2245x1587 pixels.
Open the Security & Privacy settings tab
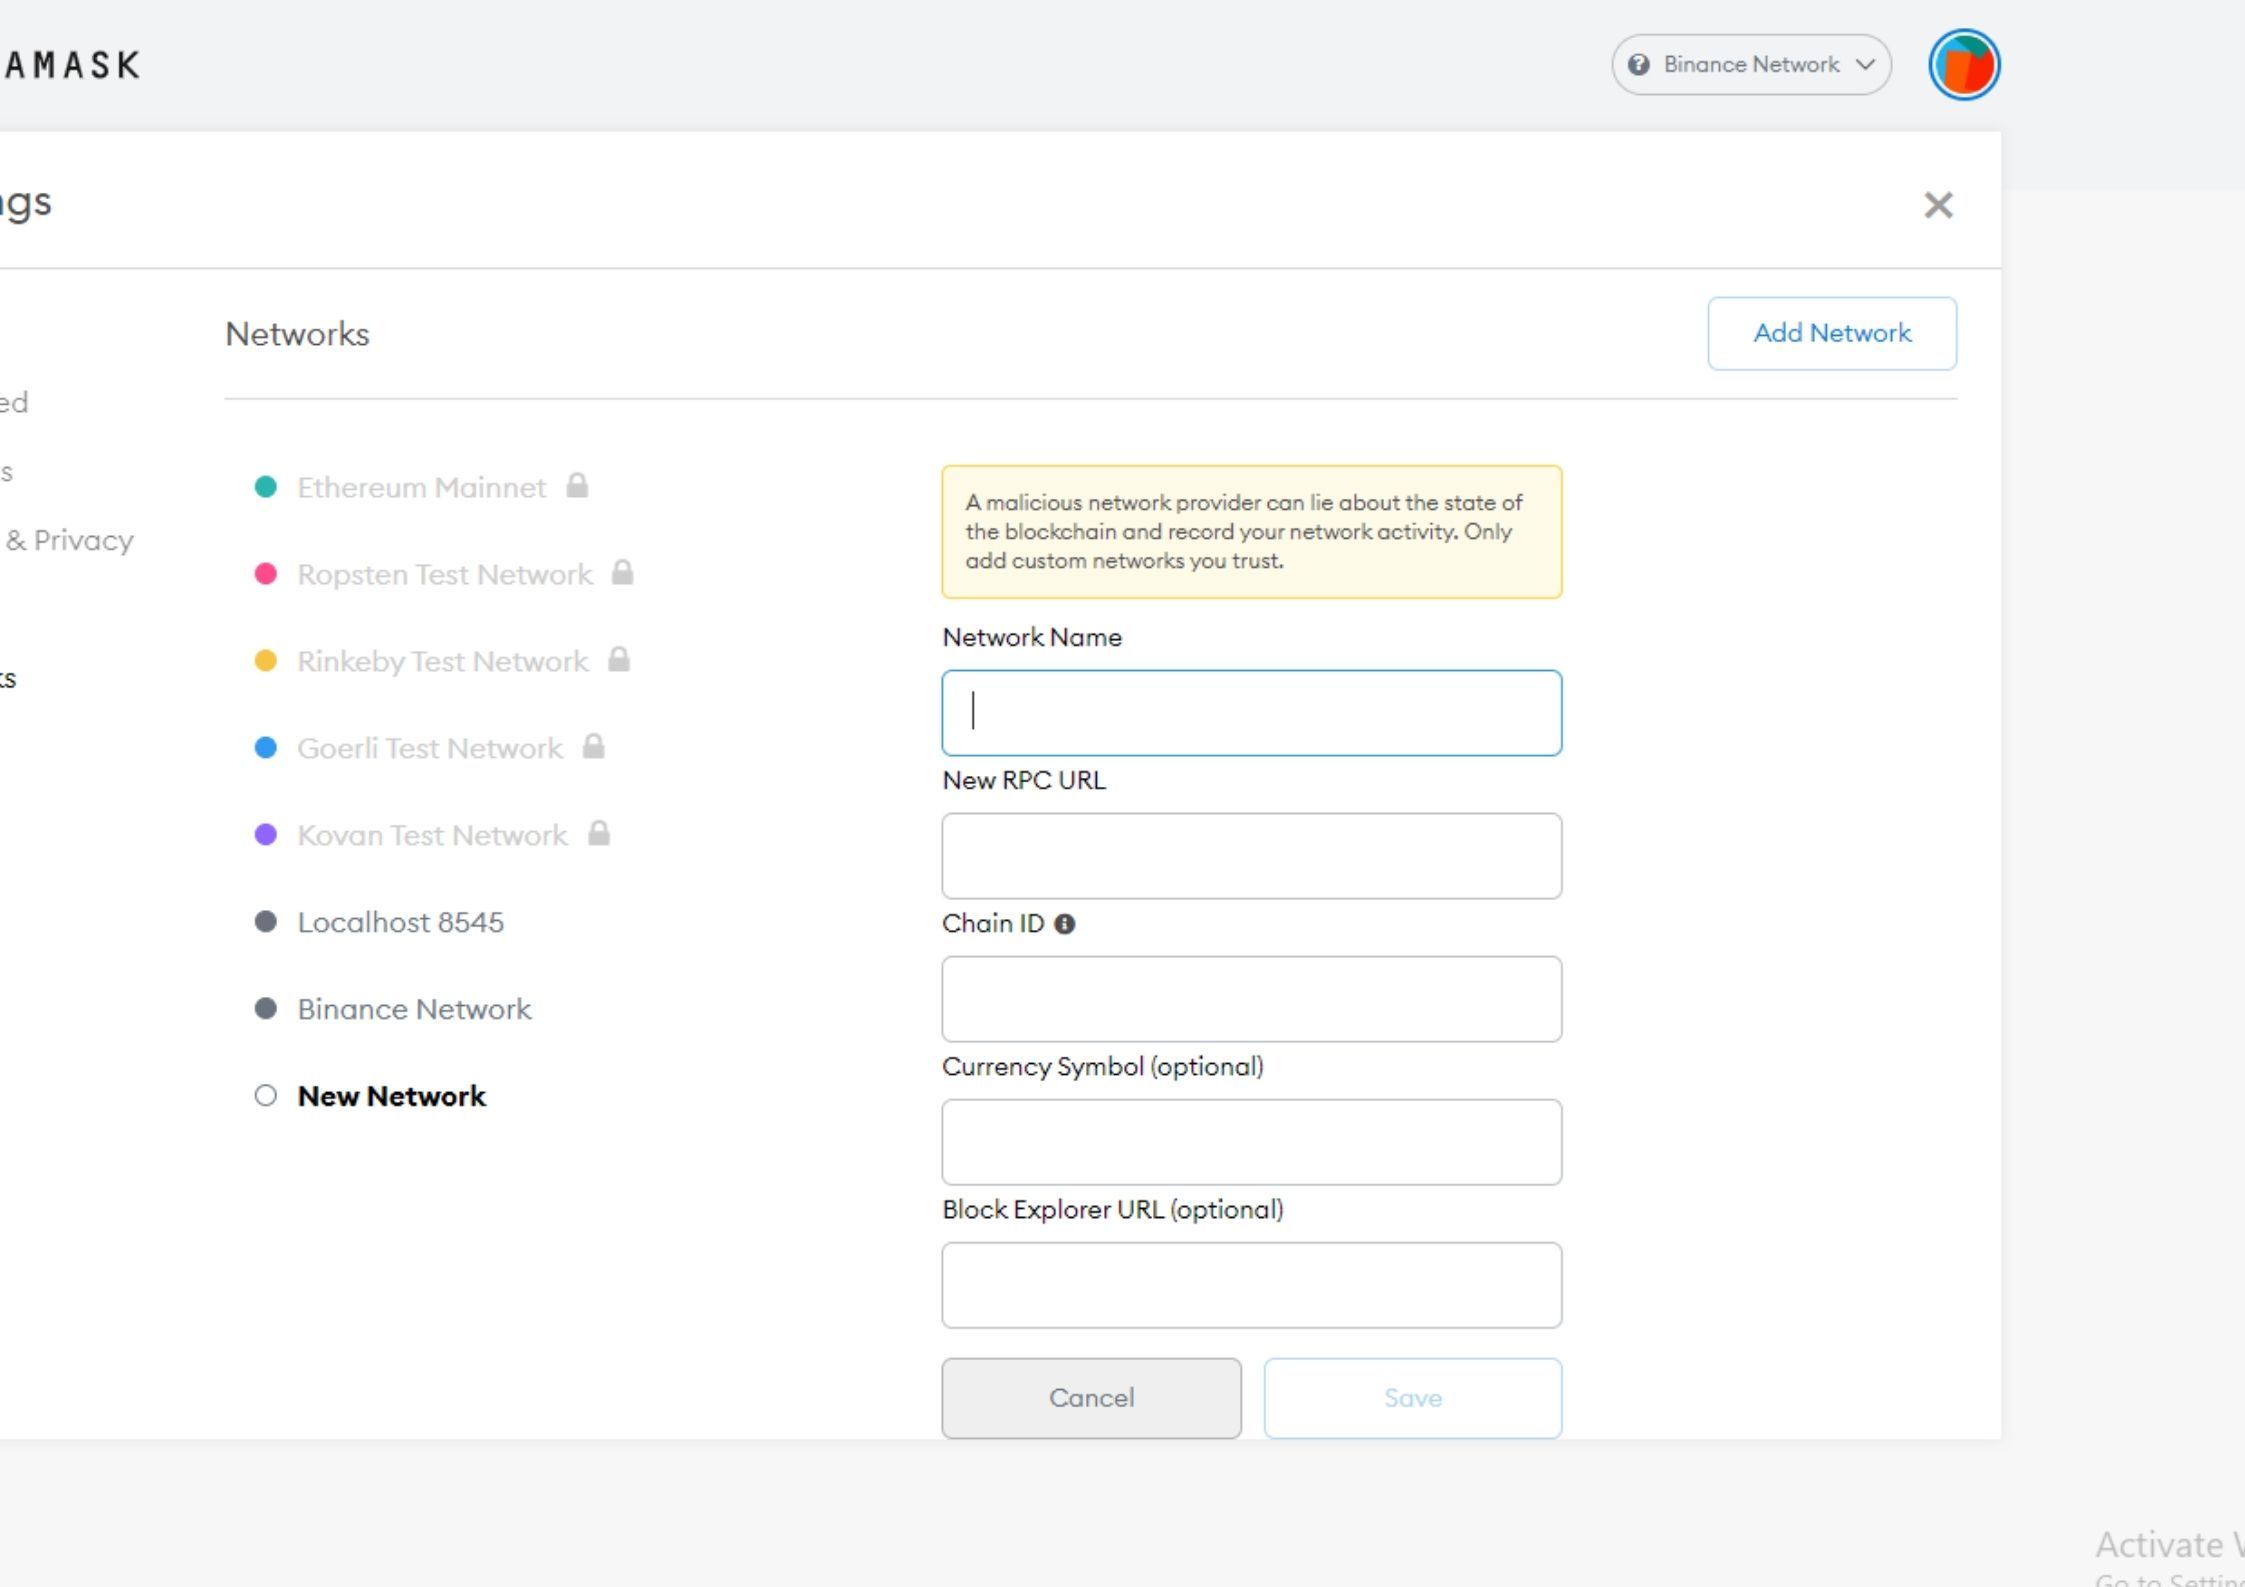pos(67,540)
